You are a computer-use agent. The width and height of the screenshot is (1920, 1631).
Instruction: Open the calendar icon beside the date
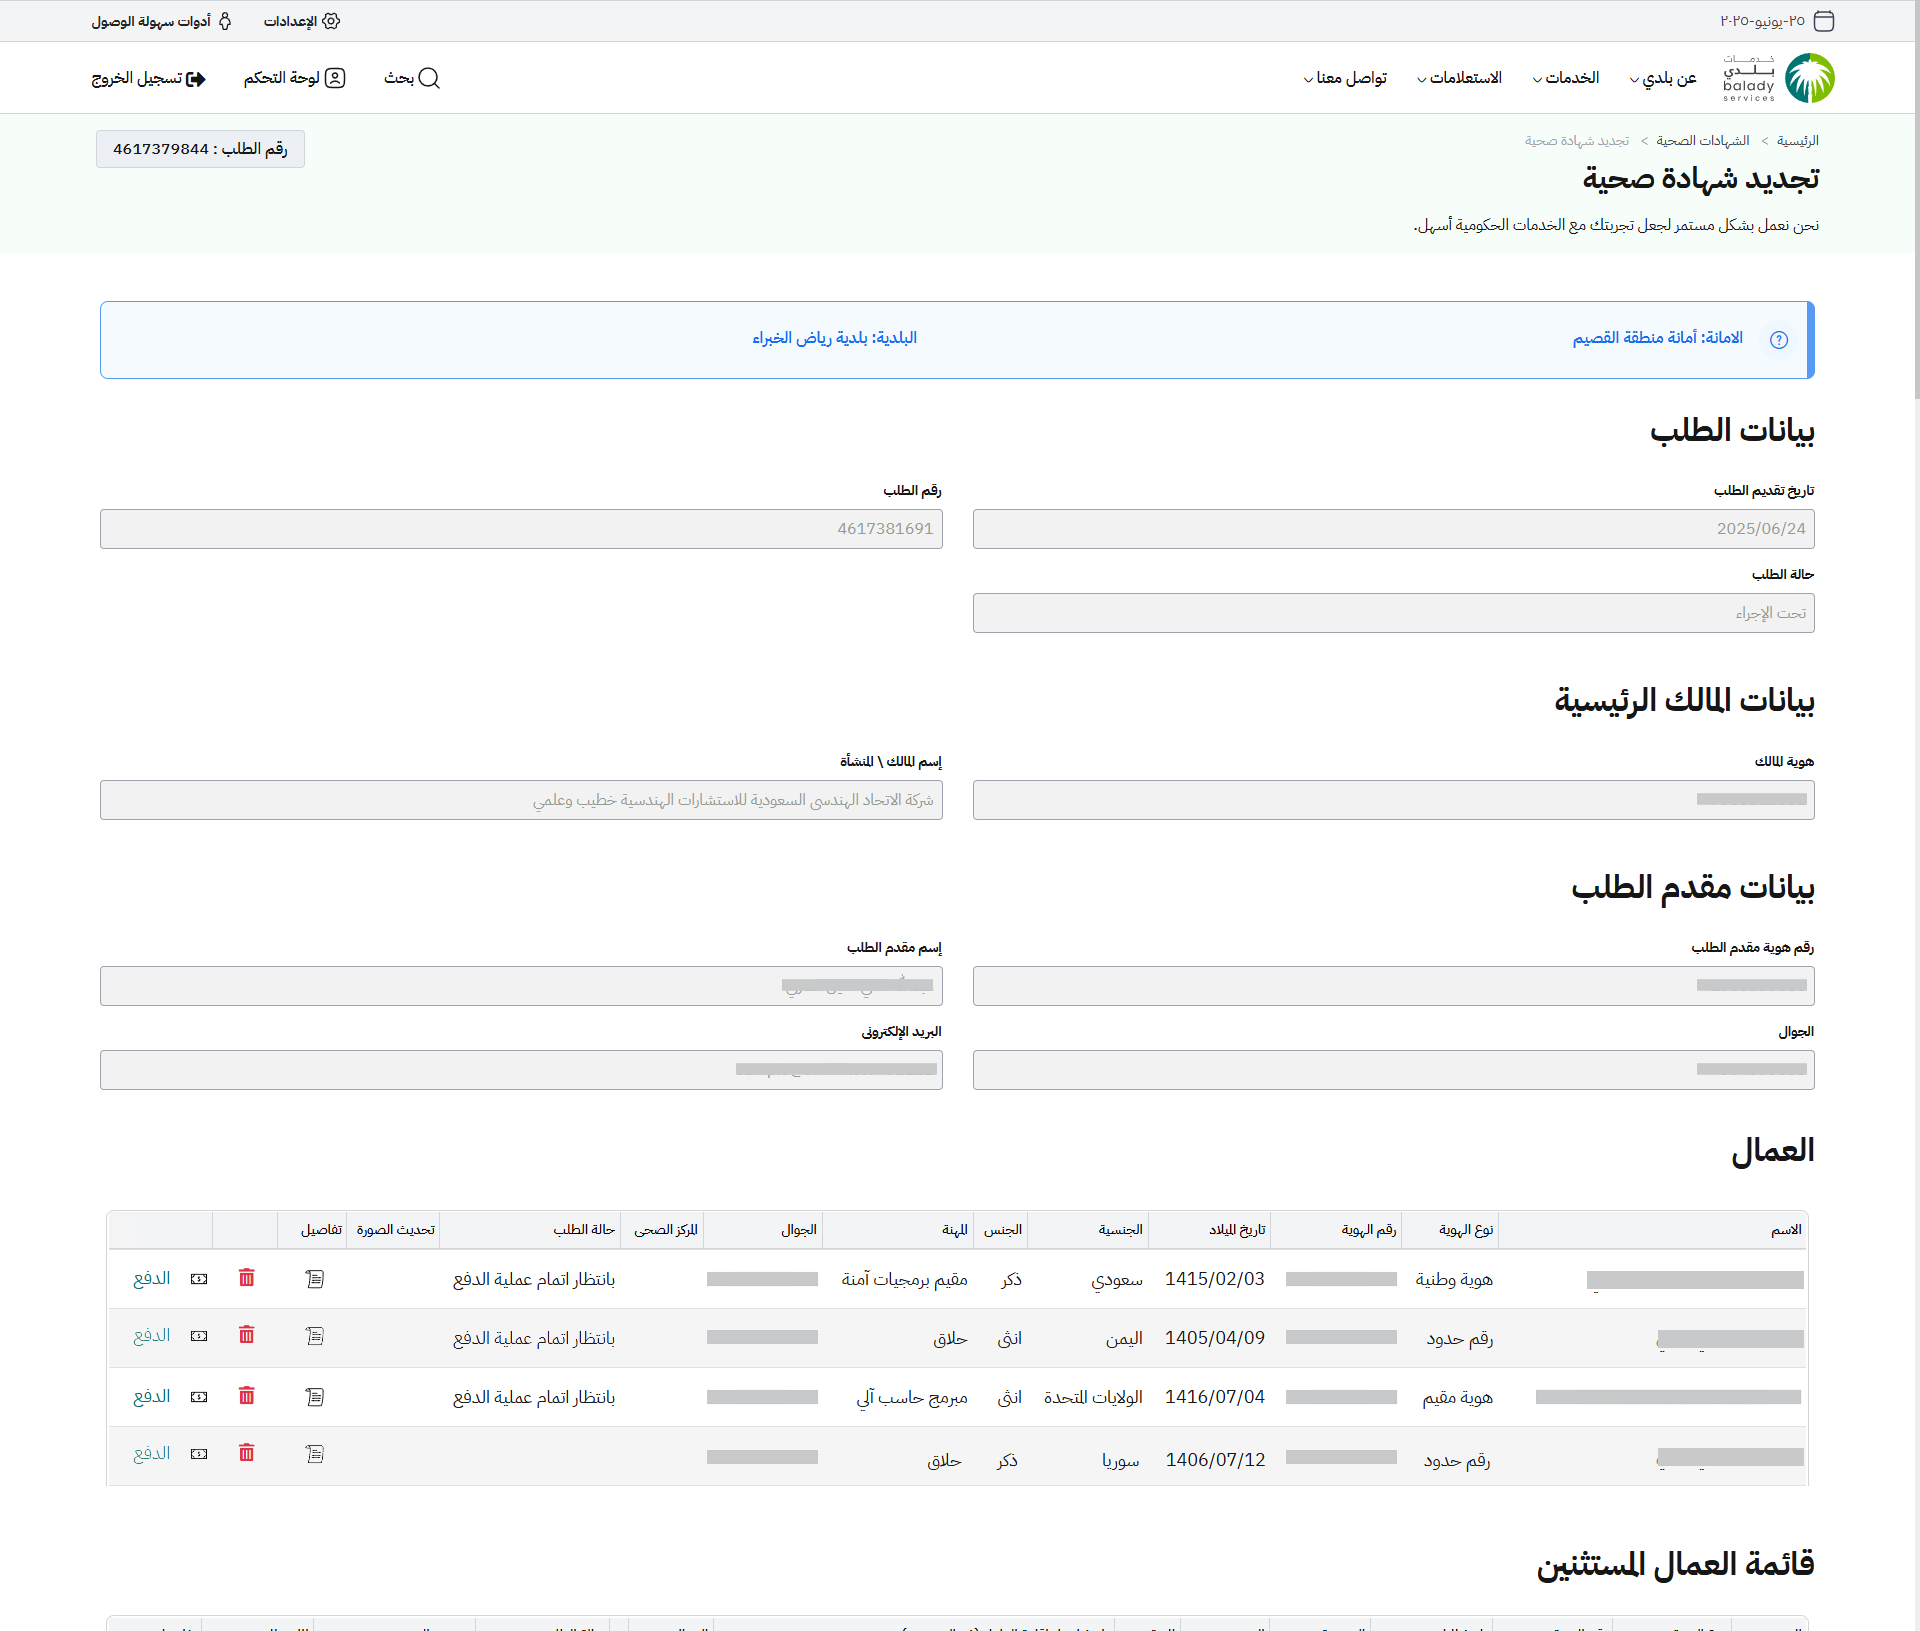(1824, 21)
